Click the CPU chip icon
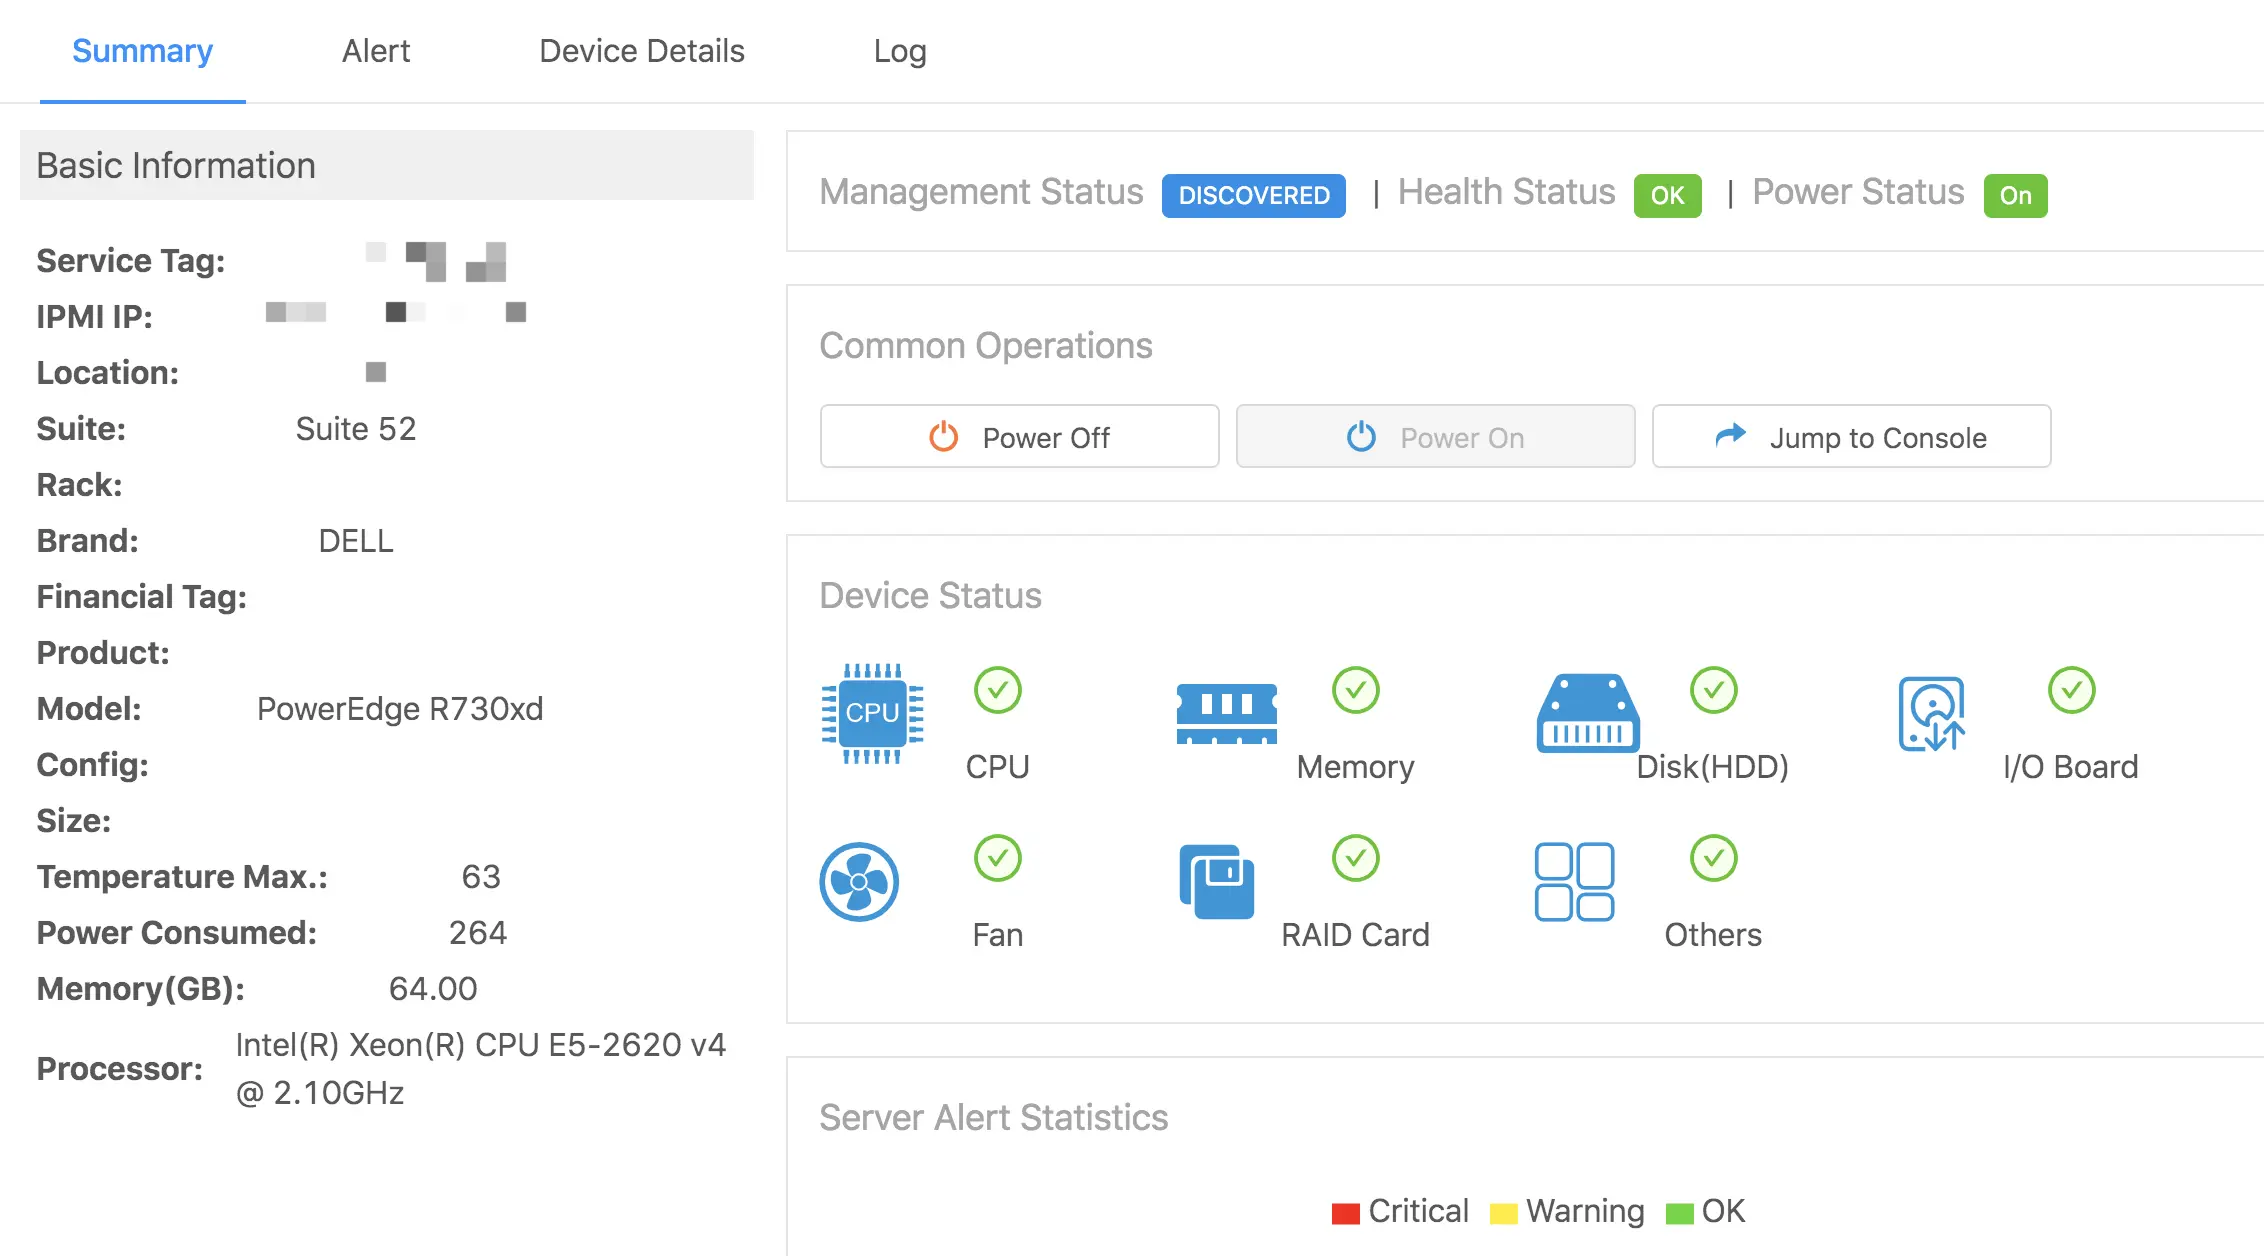The width and height of the screenshot is (2264, 1256). coord(871,713)
